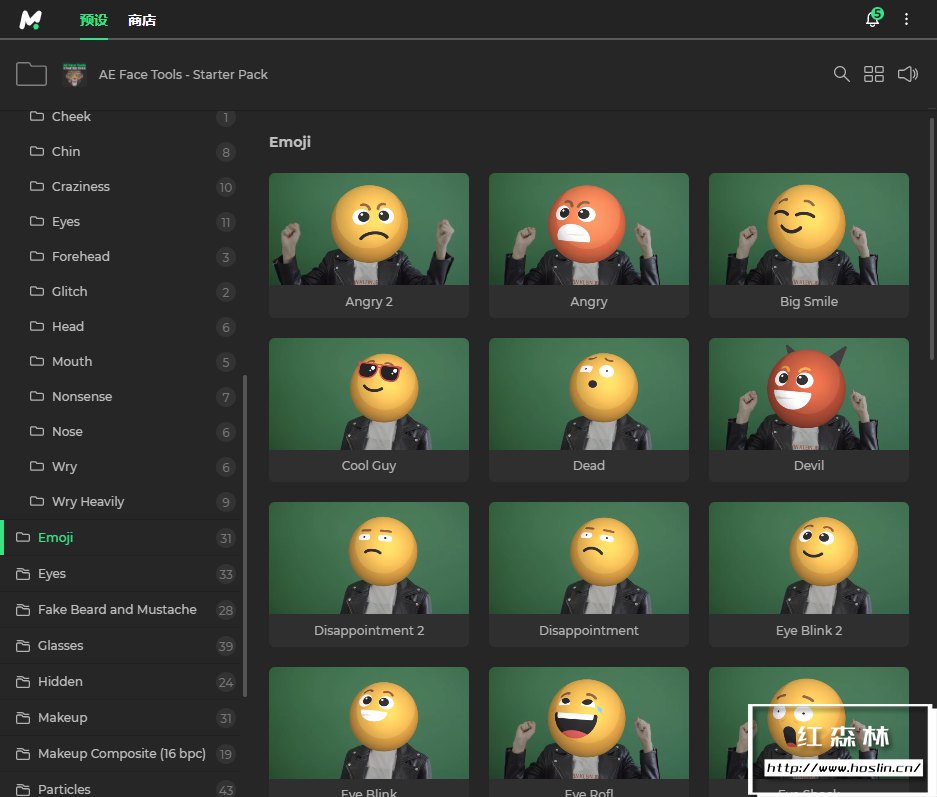Screen dimensions: 937x797
Task: Open the Wry Heavily subfolder
Action: click(x=88, y=502)
